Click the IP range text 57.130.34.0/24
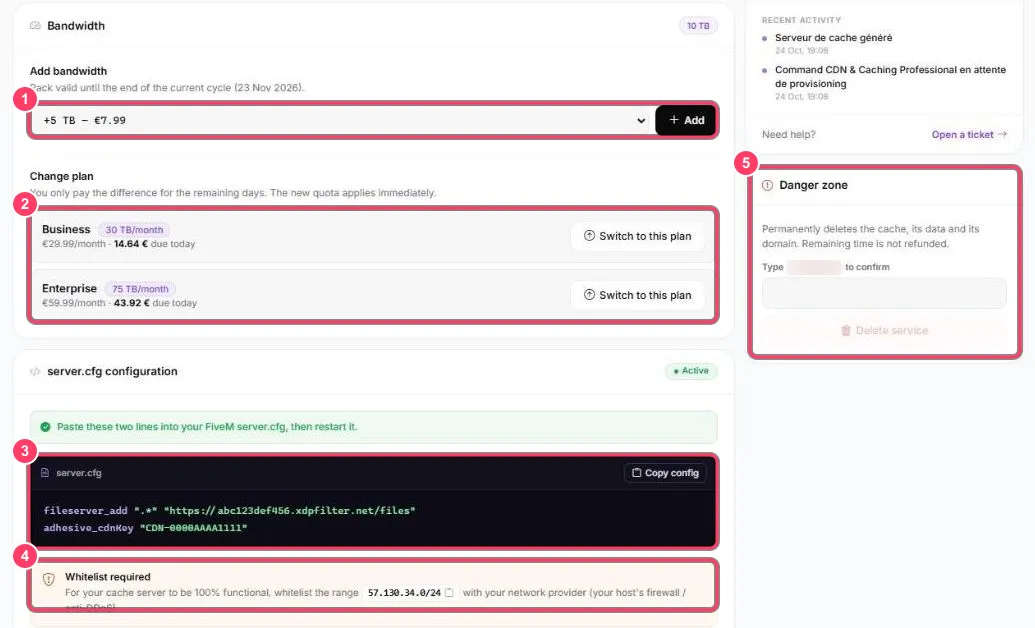Screen dimensions: 1035x628 point(404,592)
